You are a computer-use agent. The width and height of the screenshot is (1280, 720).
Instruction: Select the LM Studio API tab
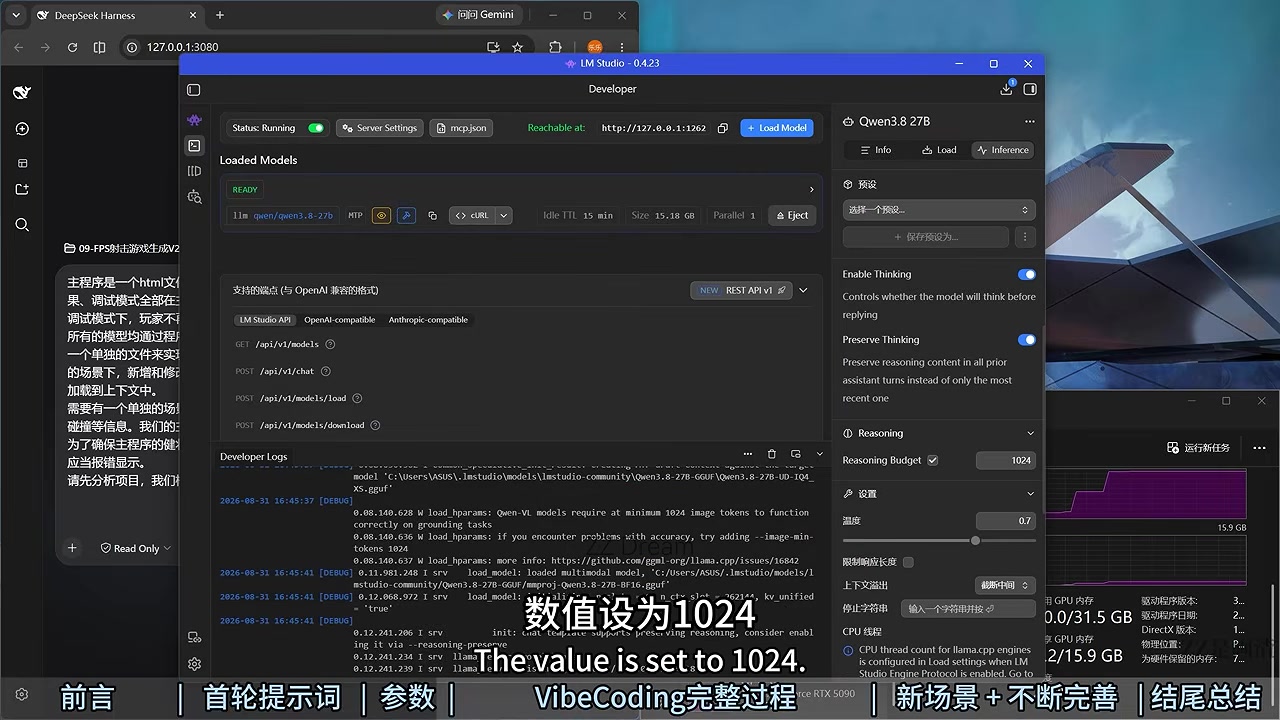pyautogui.click(x=265, y=320)
